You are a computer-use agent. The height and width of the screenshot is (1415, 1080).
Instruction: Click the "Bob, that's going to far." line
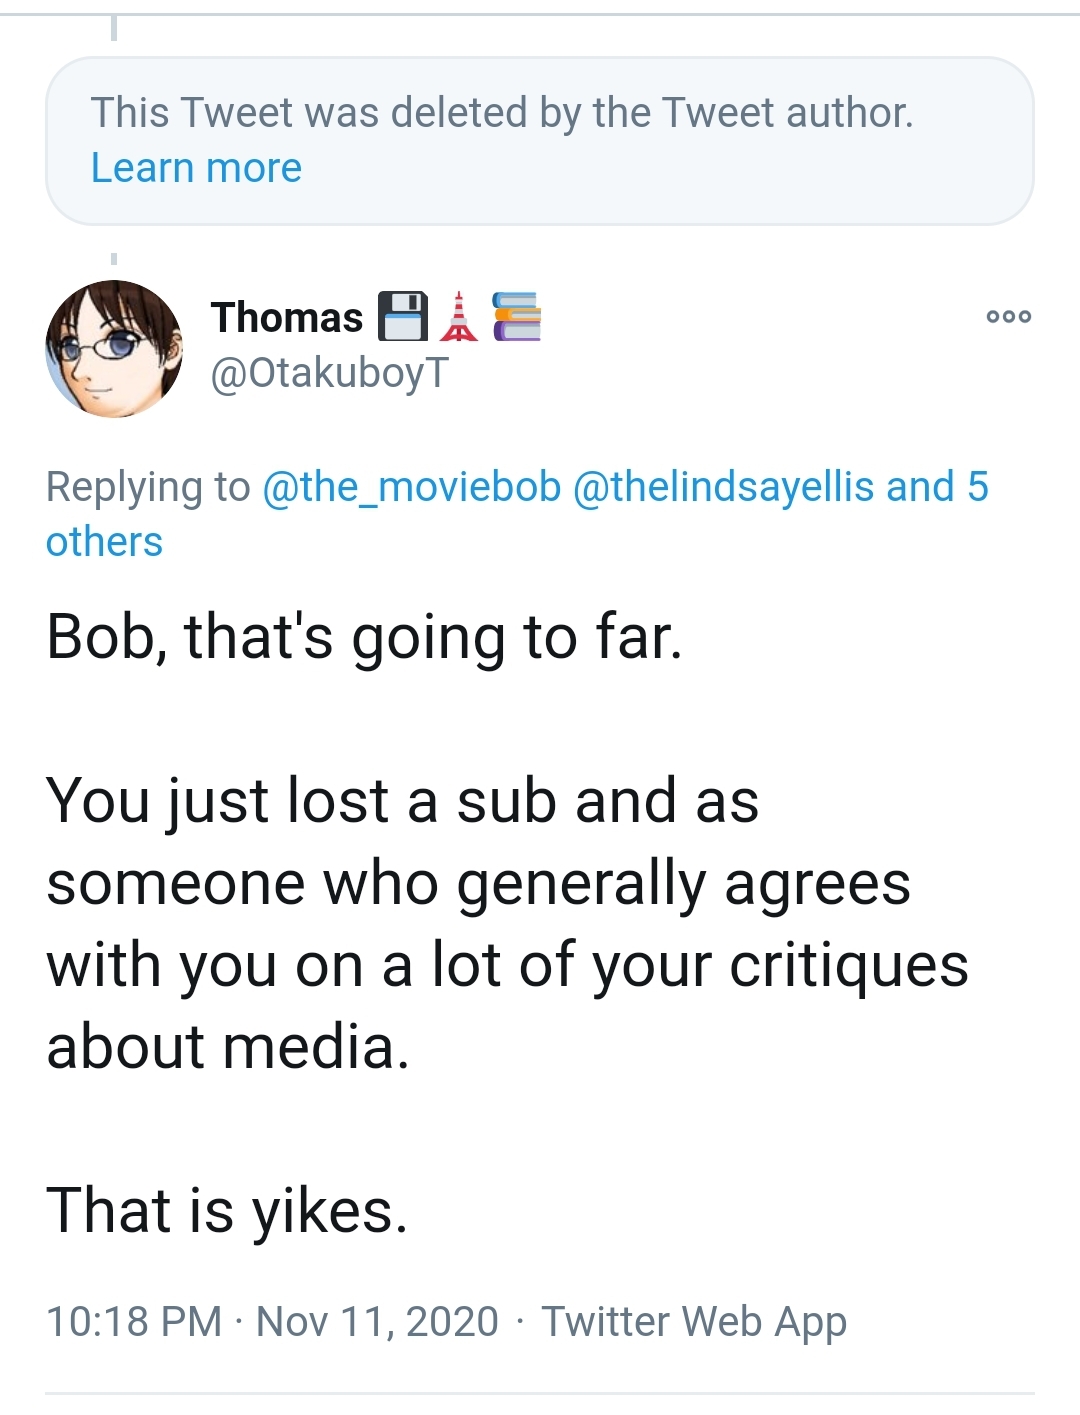tap(364, 637)
